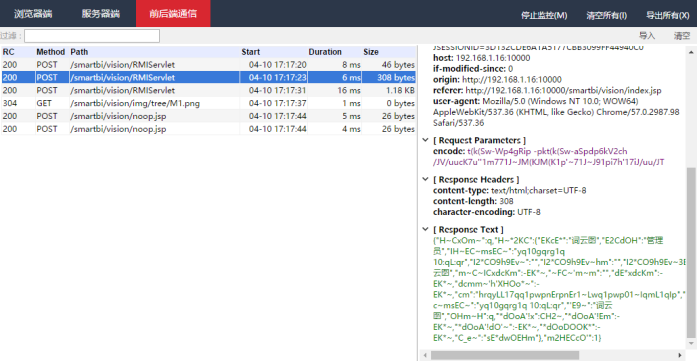
Task: Click the Request Parameters heading
Action: coord(480,140)
